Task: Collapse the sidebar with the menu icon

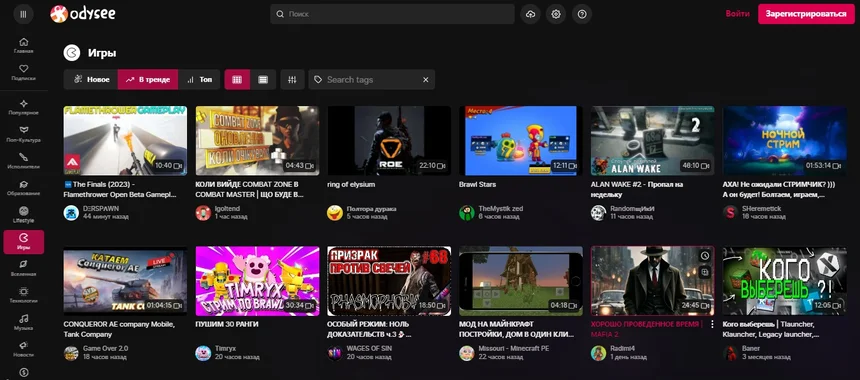Action: pyautogui.click(x=23, y=14)
